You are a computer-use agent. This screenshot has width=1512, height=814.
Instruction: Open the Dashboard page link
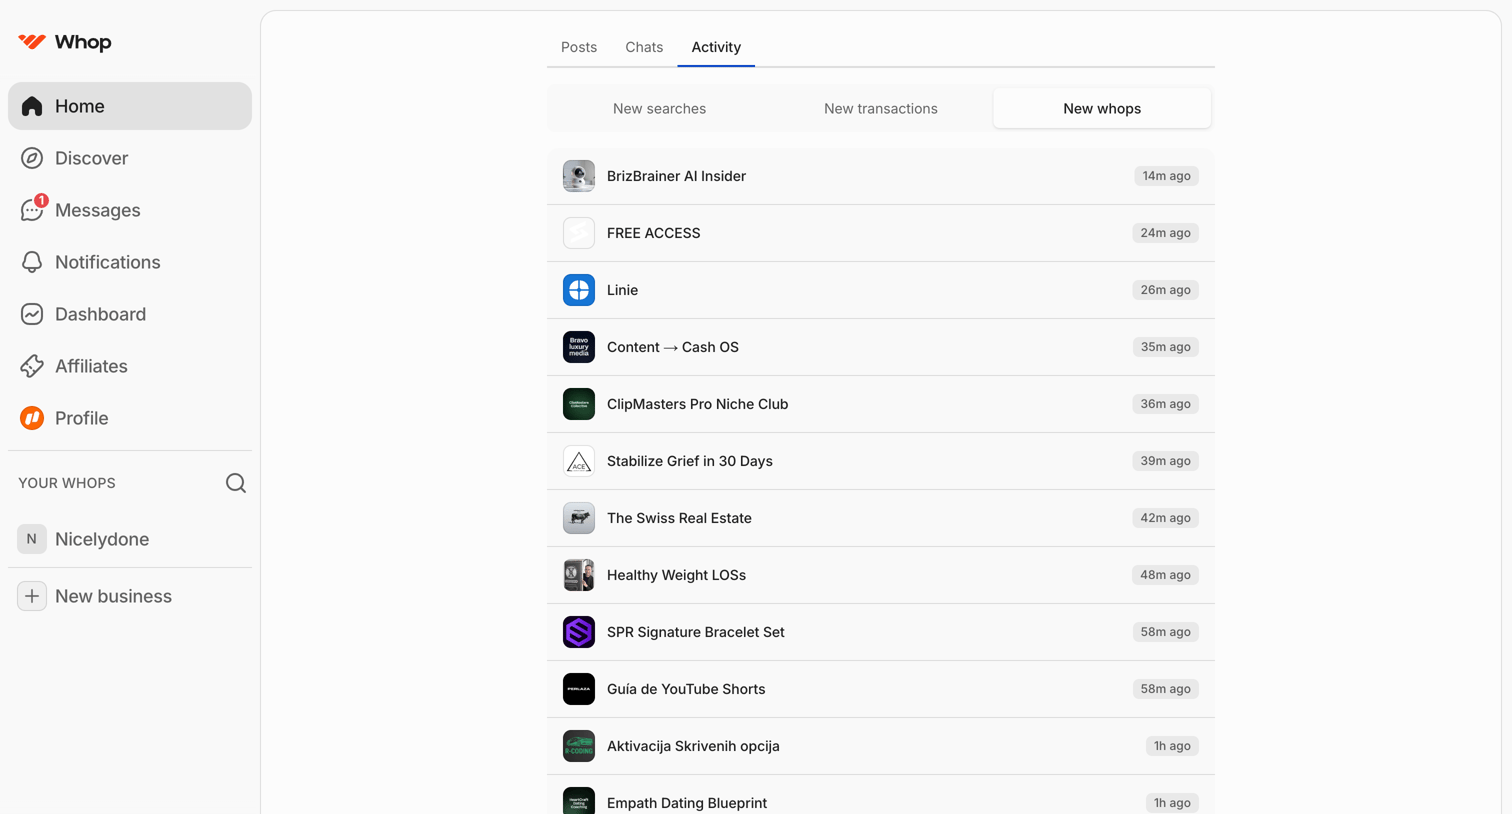point(130,314)
